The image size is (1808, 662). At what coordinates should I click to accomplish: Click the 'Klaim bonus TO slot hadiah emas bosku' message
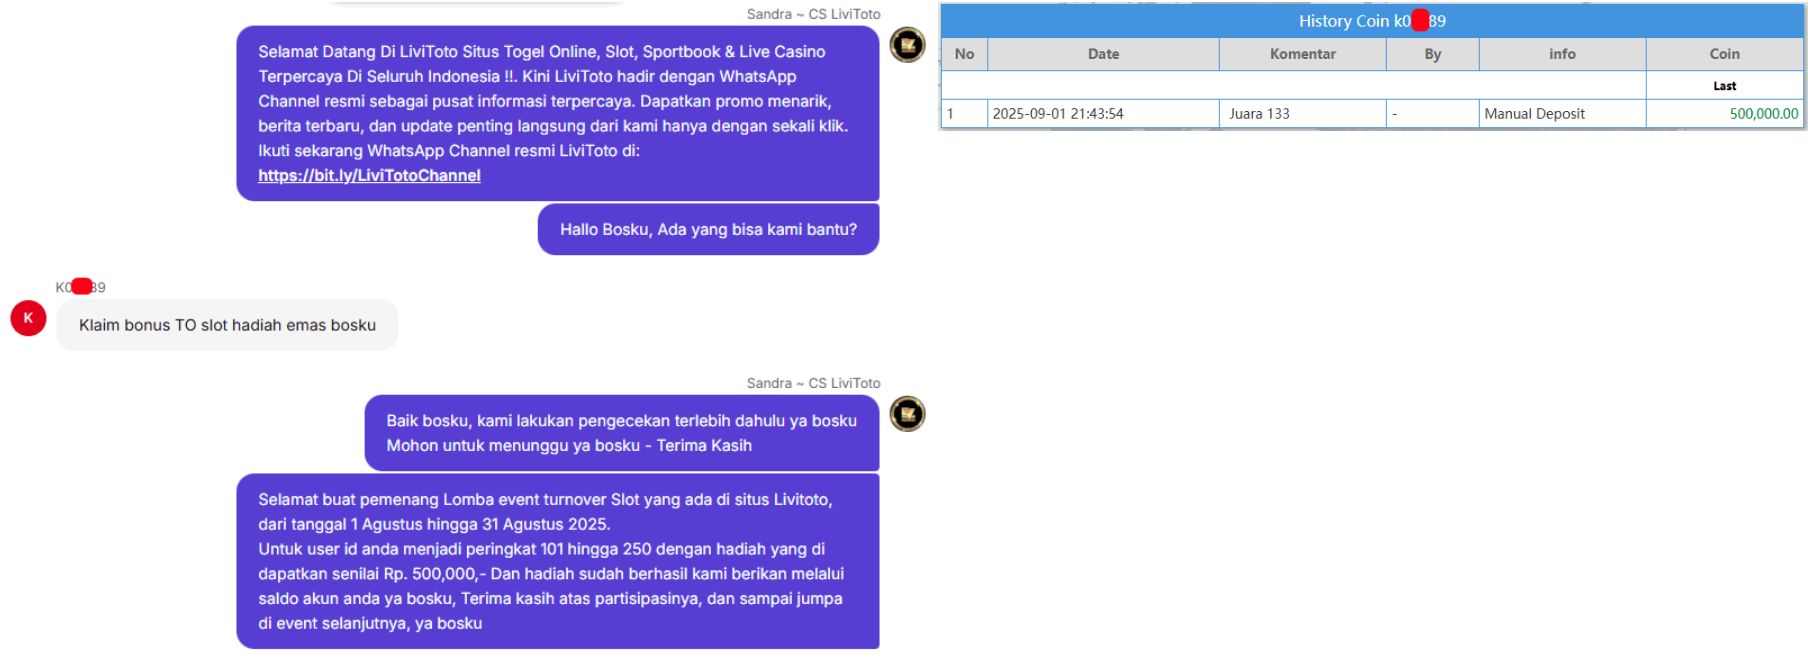pyautogui.click(x=227, y=325)
